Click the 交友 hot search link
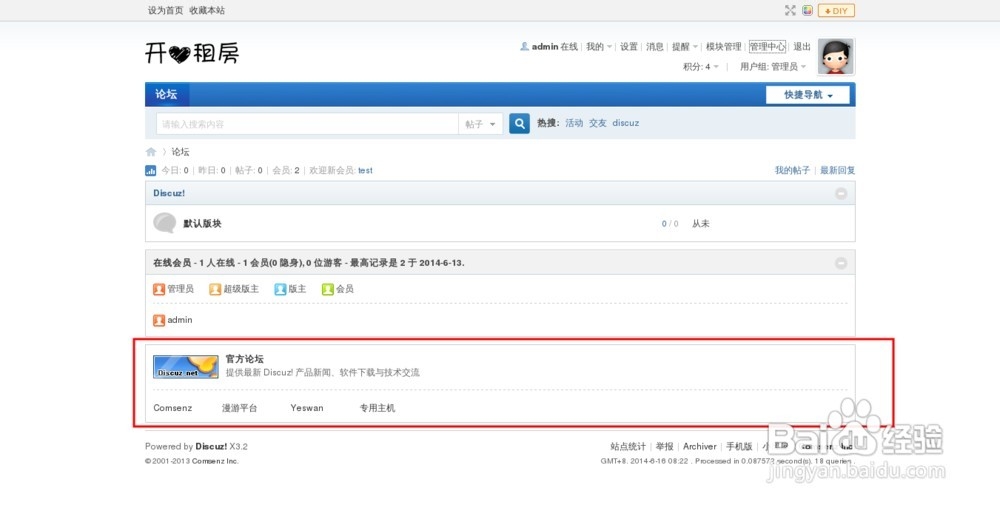Screen dimensions: 1000x505 [598, 123]
